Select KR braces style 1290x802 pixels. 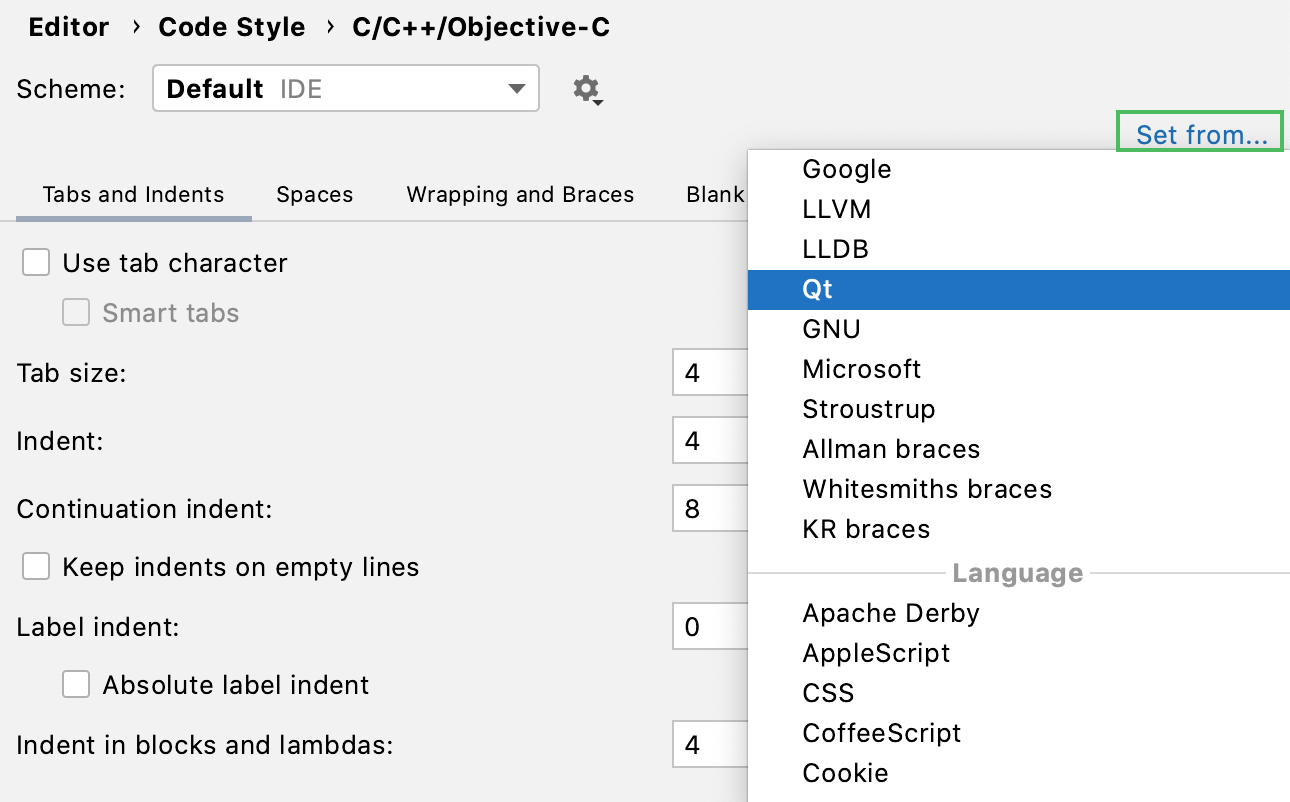pyautogui.click(x=1019, y=529)
